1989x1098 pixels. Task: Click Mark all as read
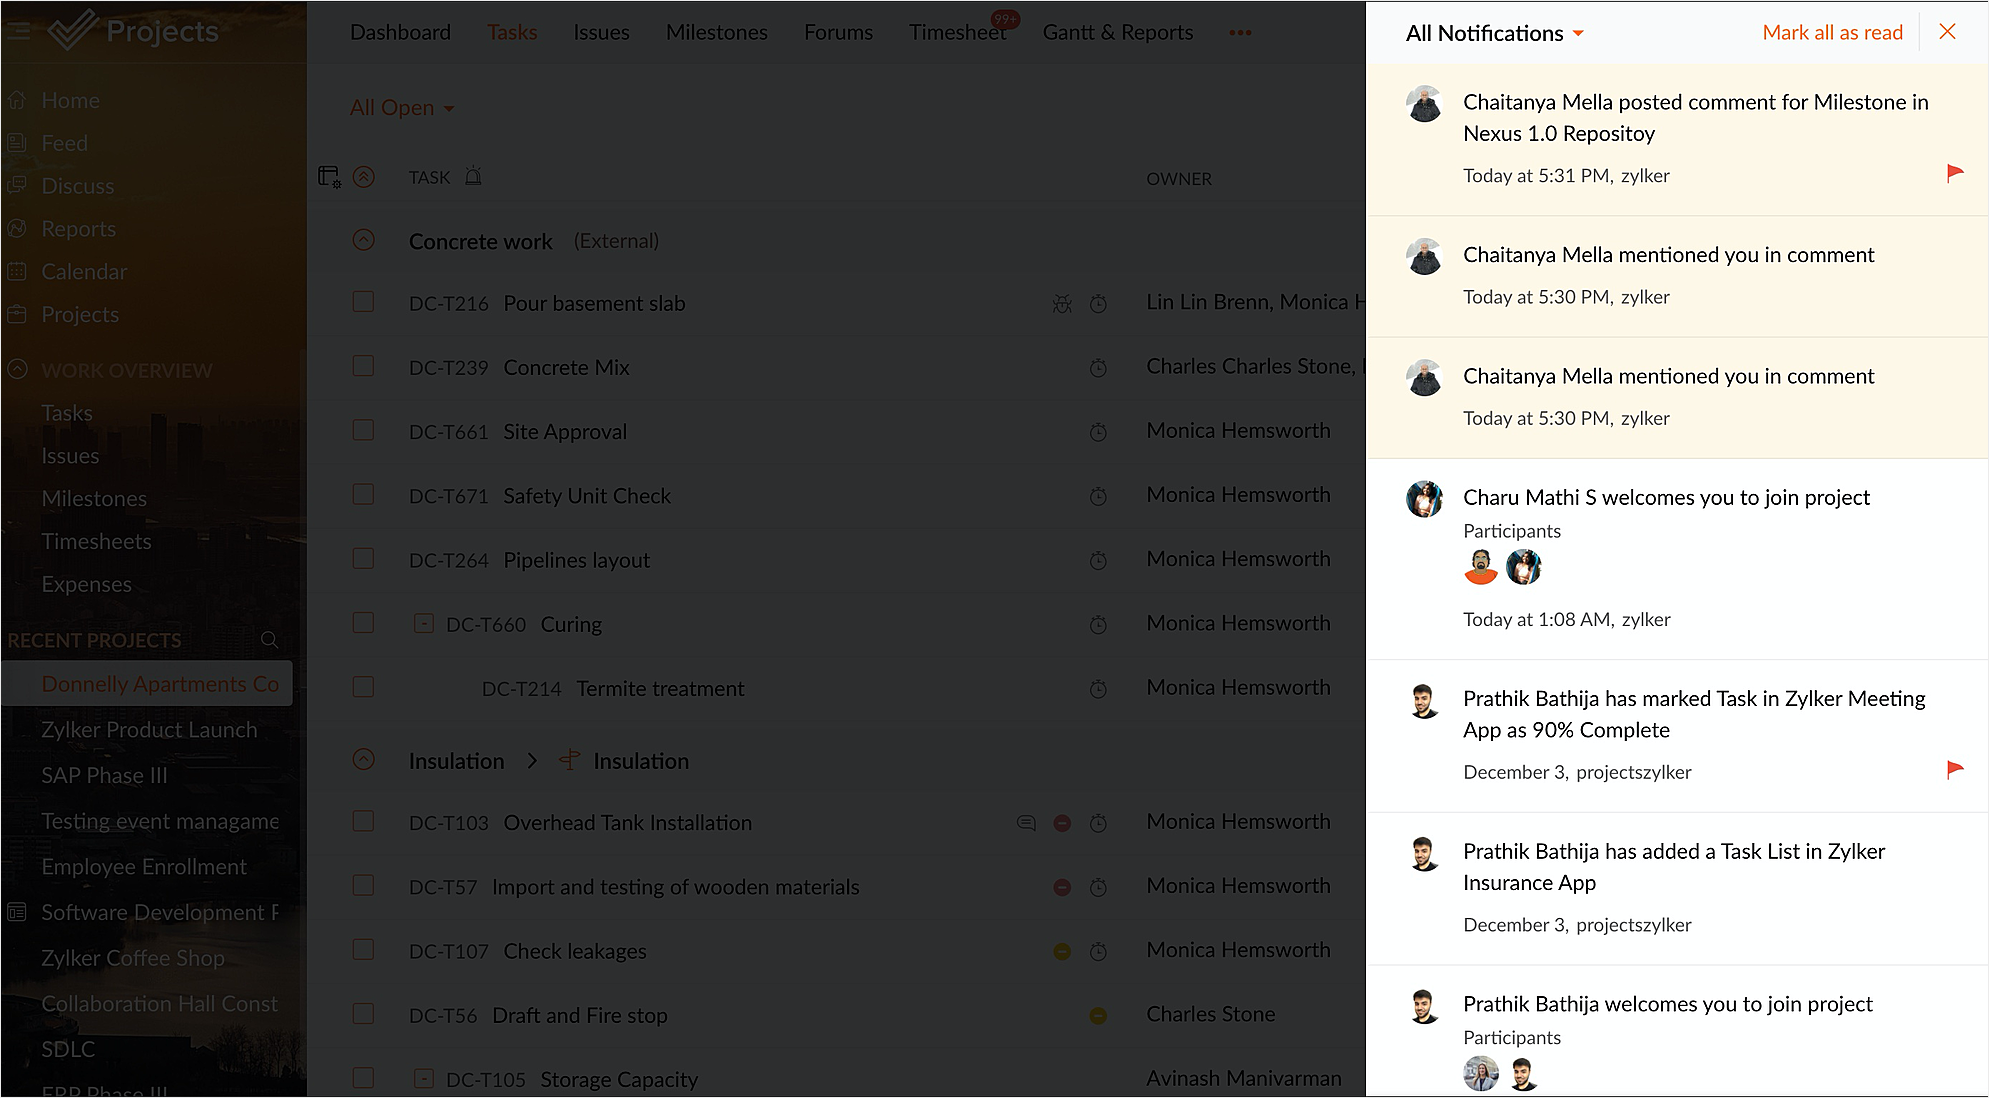pos(1832,32)
